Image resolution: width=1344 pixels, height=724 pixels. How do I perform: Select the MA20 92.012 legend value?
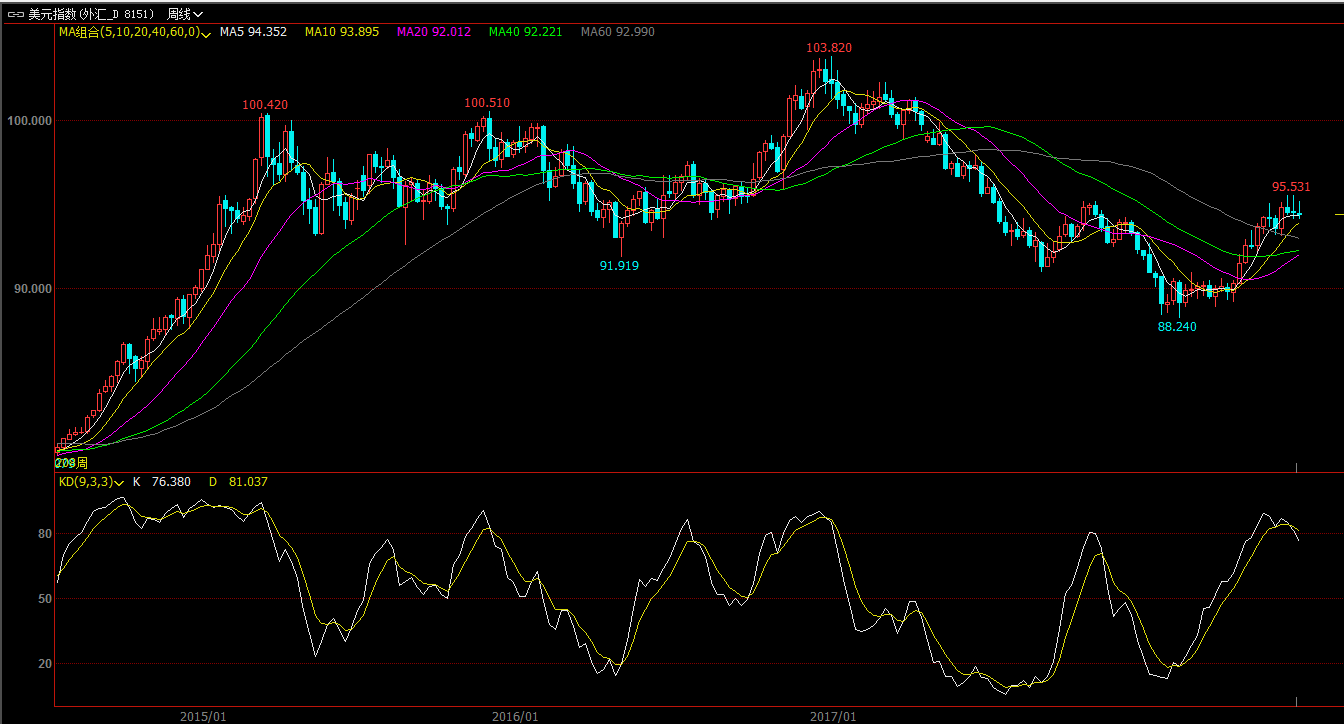pyautogui.click(x=434, y=32)
